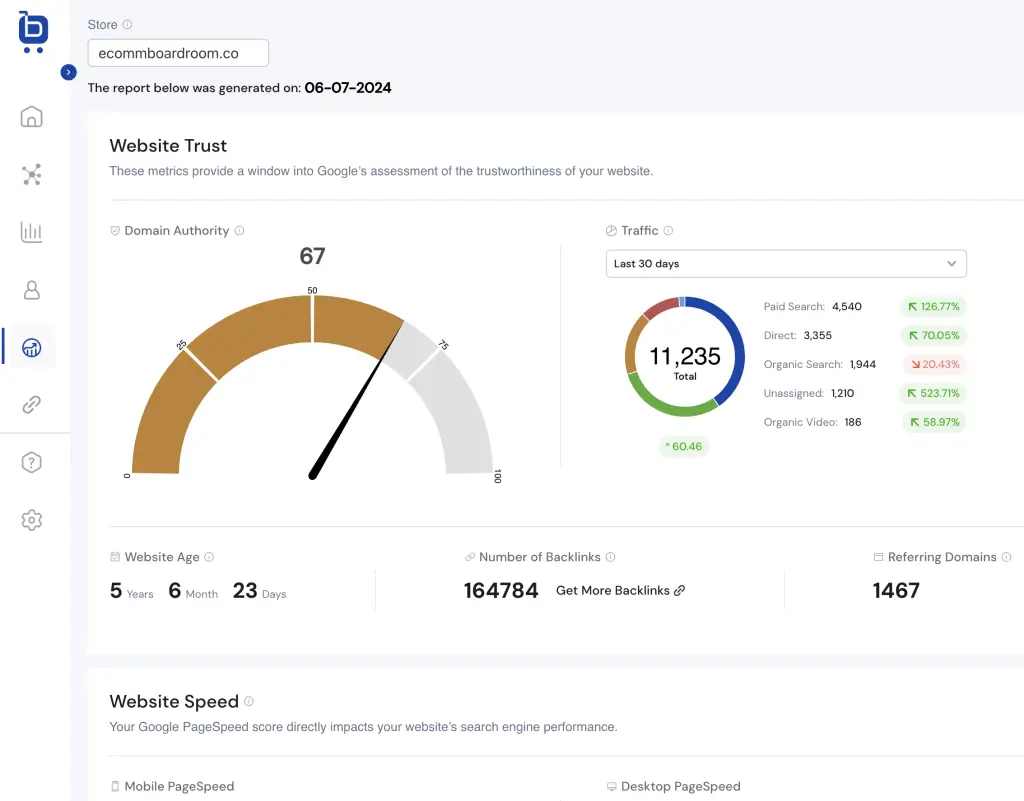
Task: Click the link icon beside Number of Backlinks
Action: [470, 557]
